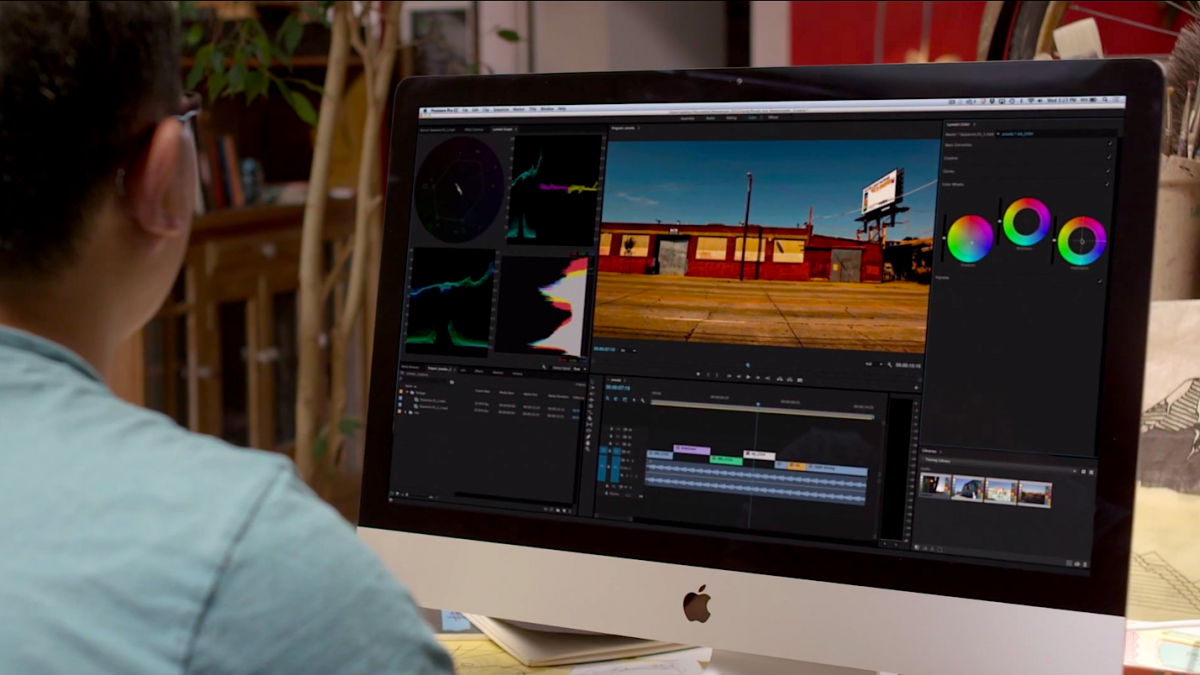Image resolution: width=1200 pixels, height=675 pixels.
Task: Click the Lift icon in Program monitor
Action: (x=779, y=379)
